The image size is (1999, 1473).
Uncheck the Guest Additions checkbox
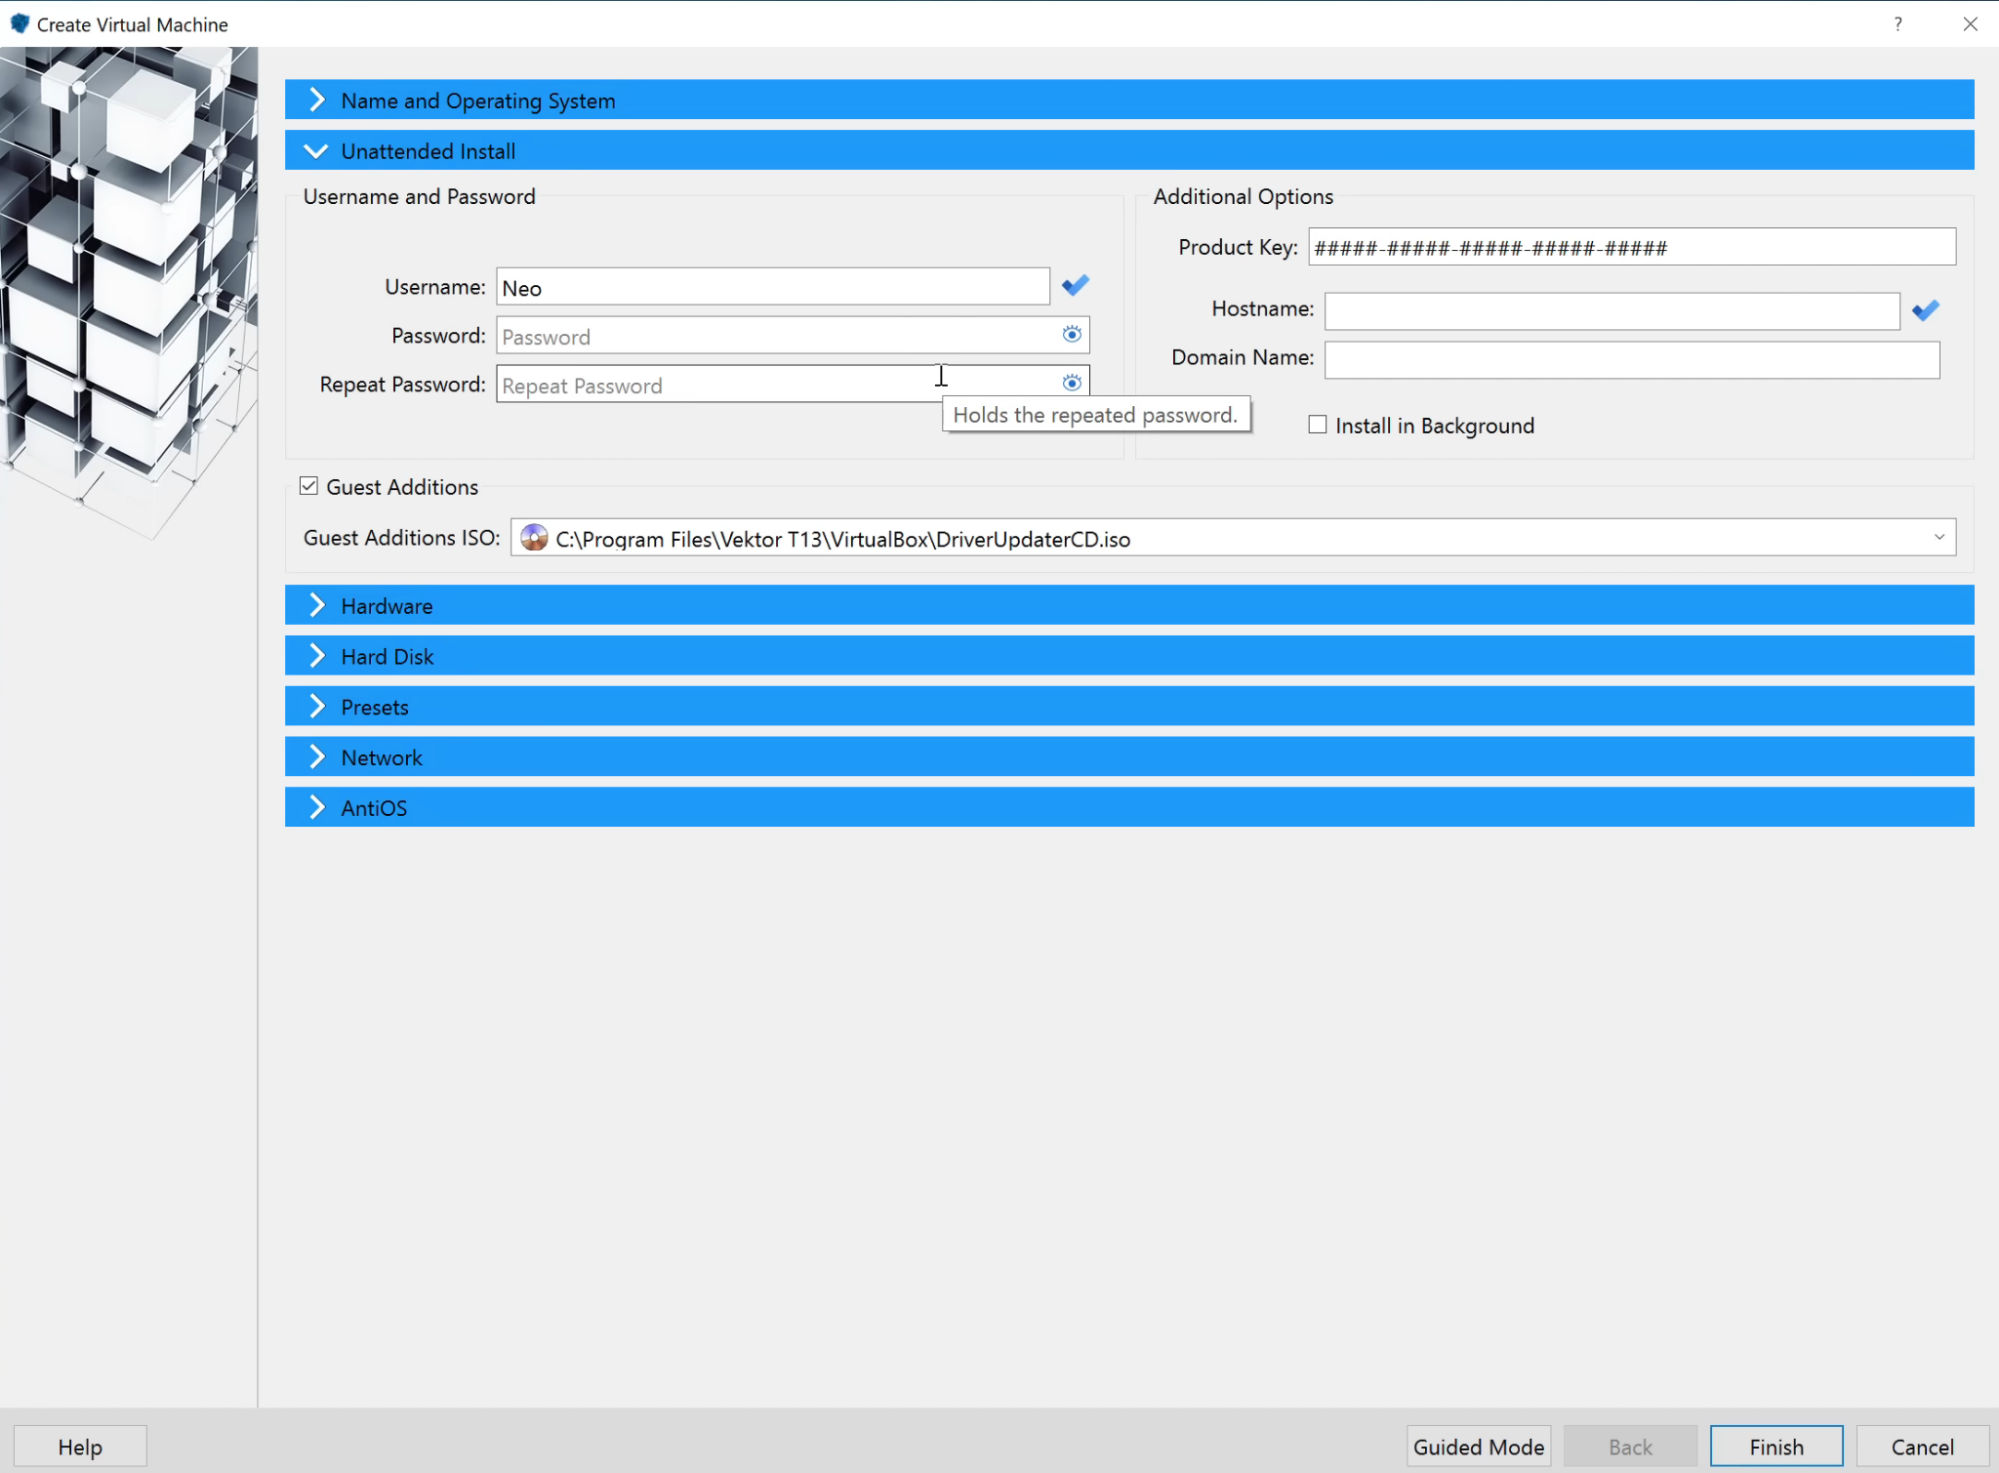click(309, 486)
